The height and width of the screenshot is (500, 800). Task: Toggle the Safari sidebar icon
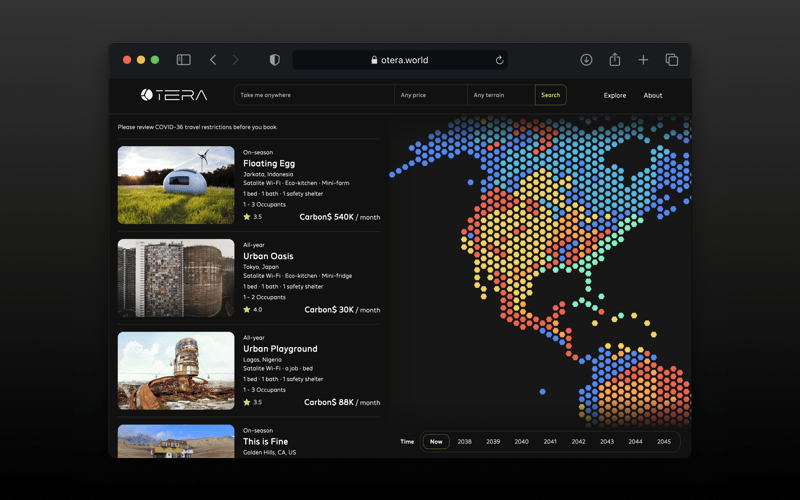click(183, 60)
